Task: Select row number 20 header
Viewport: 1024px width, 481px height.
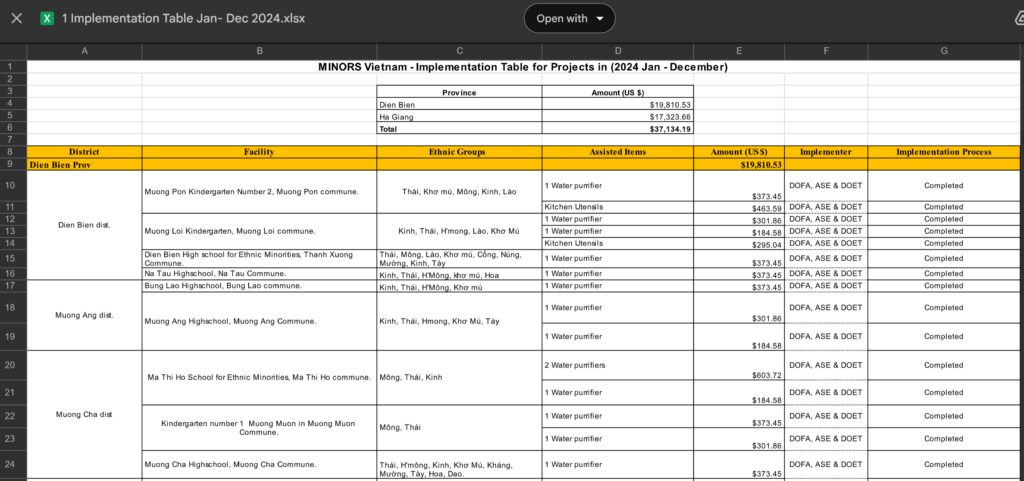Action: pyautogui.click(x=13, y=365)
